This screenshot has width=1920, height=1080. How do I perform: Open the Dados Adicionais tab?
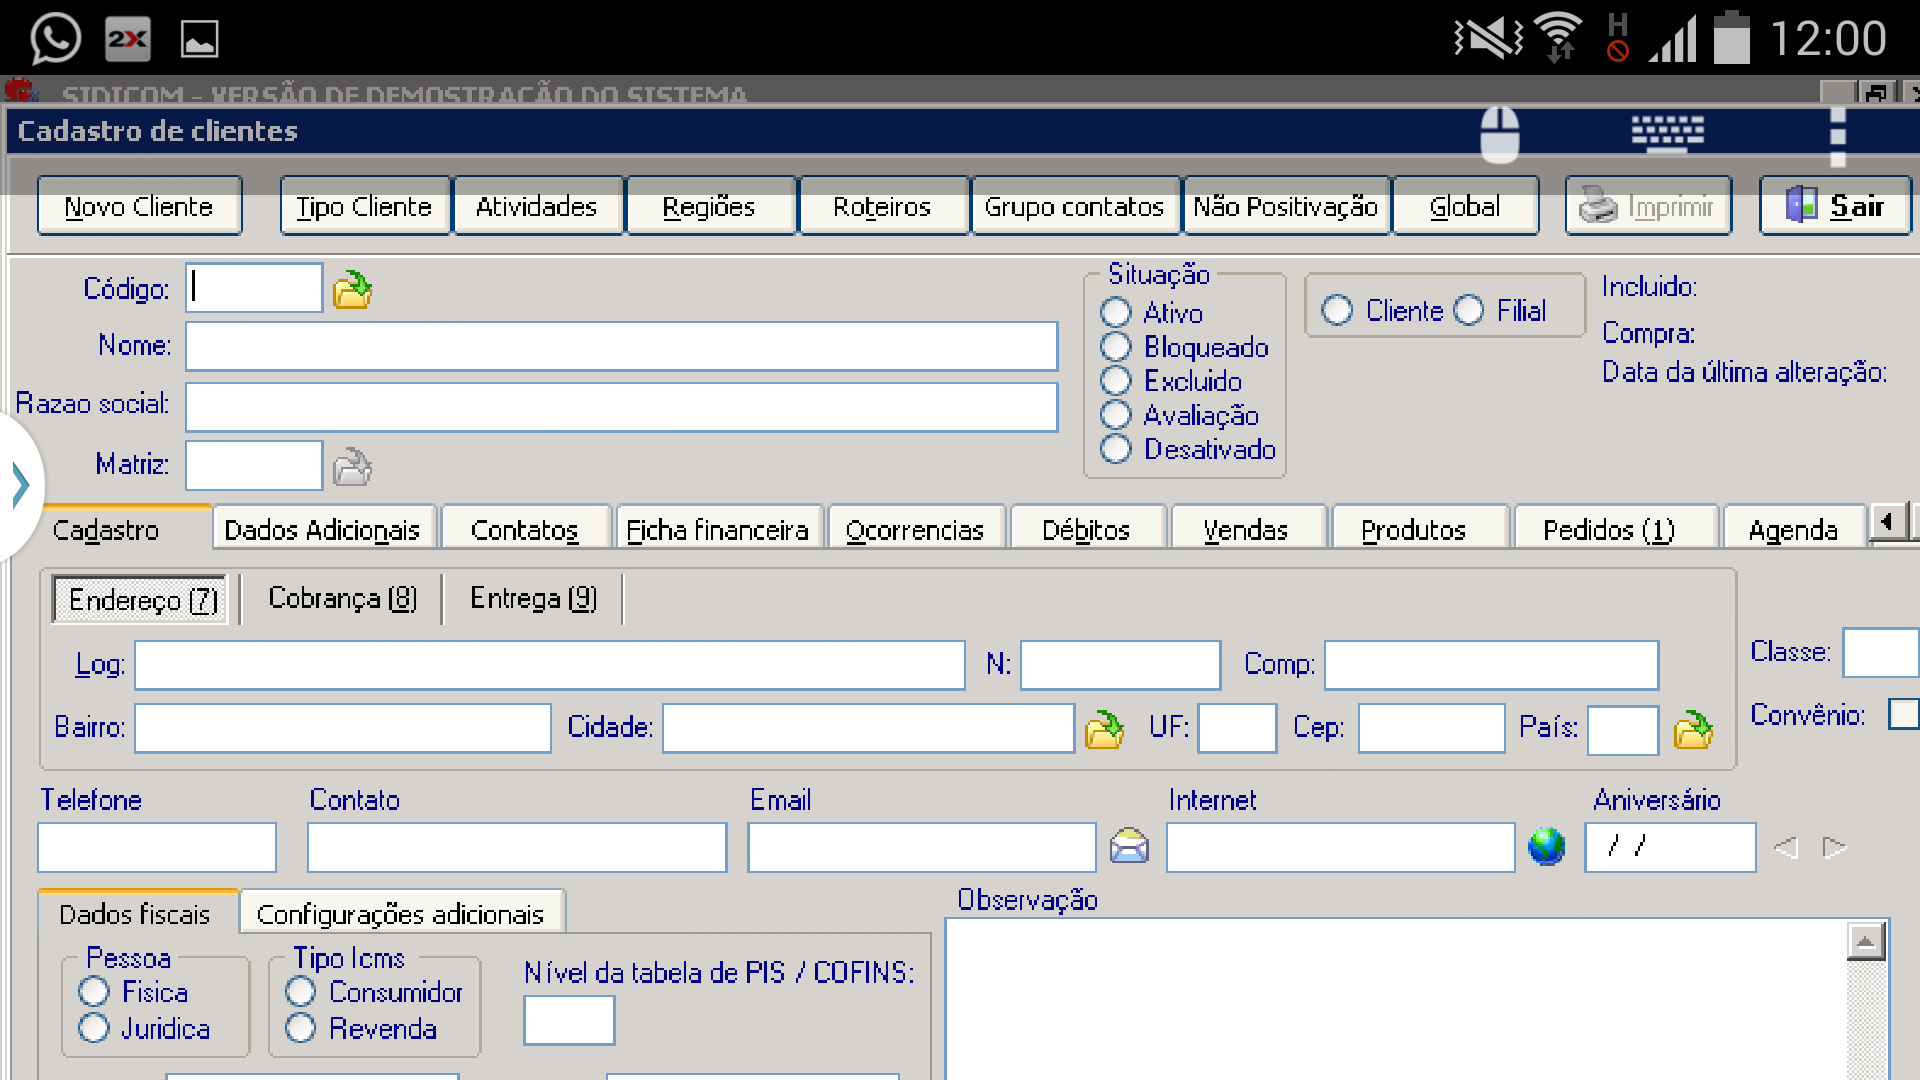(322, 530)
